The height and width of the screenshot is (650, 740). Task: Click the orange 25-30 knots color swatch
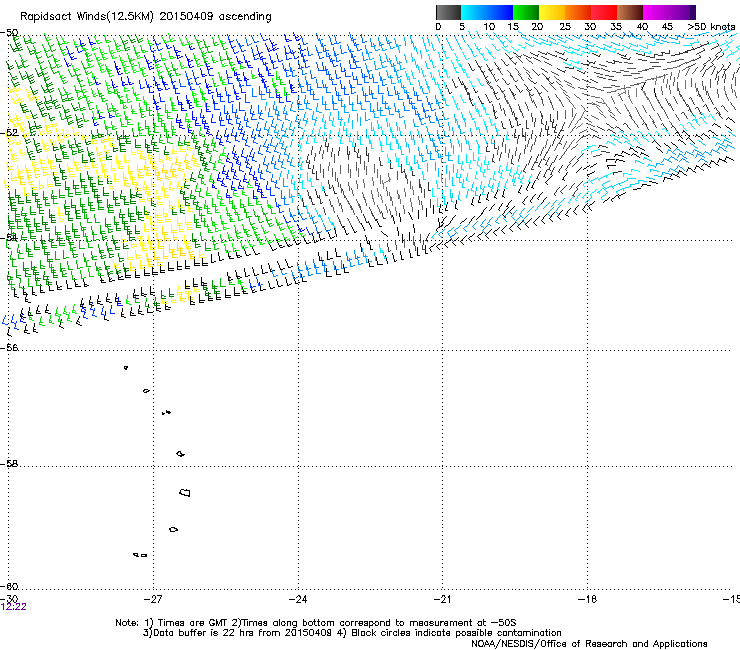point(578,12)
